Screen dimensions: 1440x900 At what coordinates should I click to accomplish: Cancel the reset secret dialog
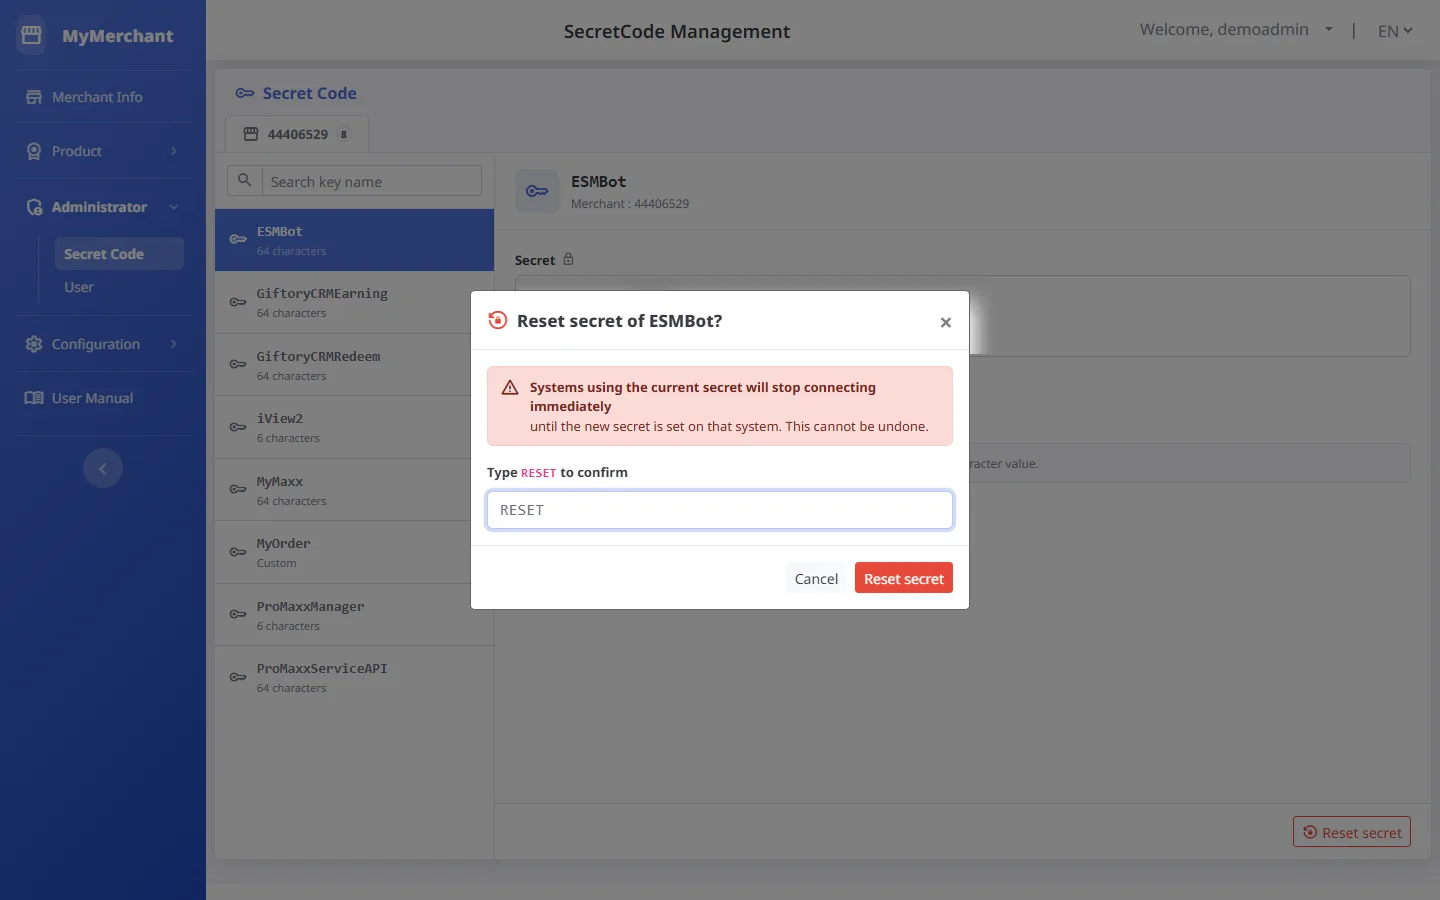[816, 578]
